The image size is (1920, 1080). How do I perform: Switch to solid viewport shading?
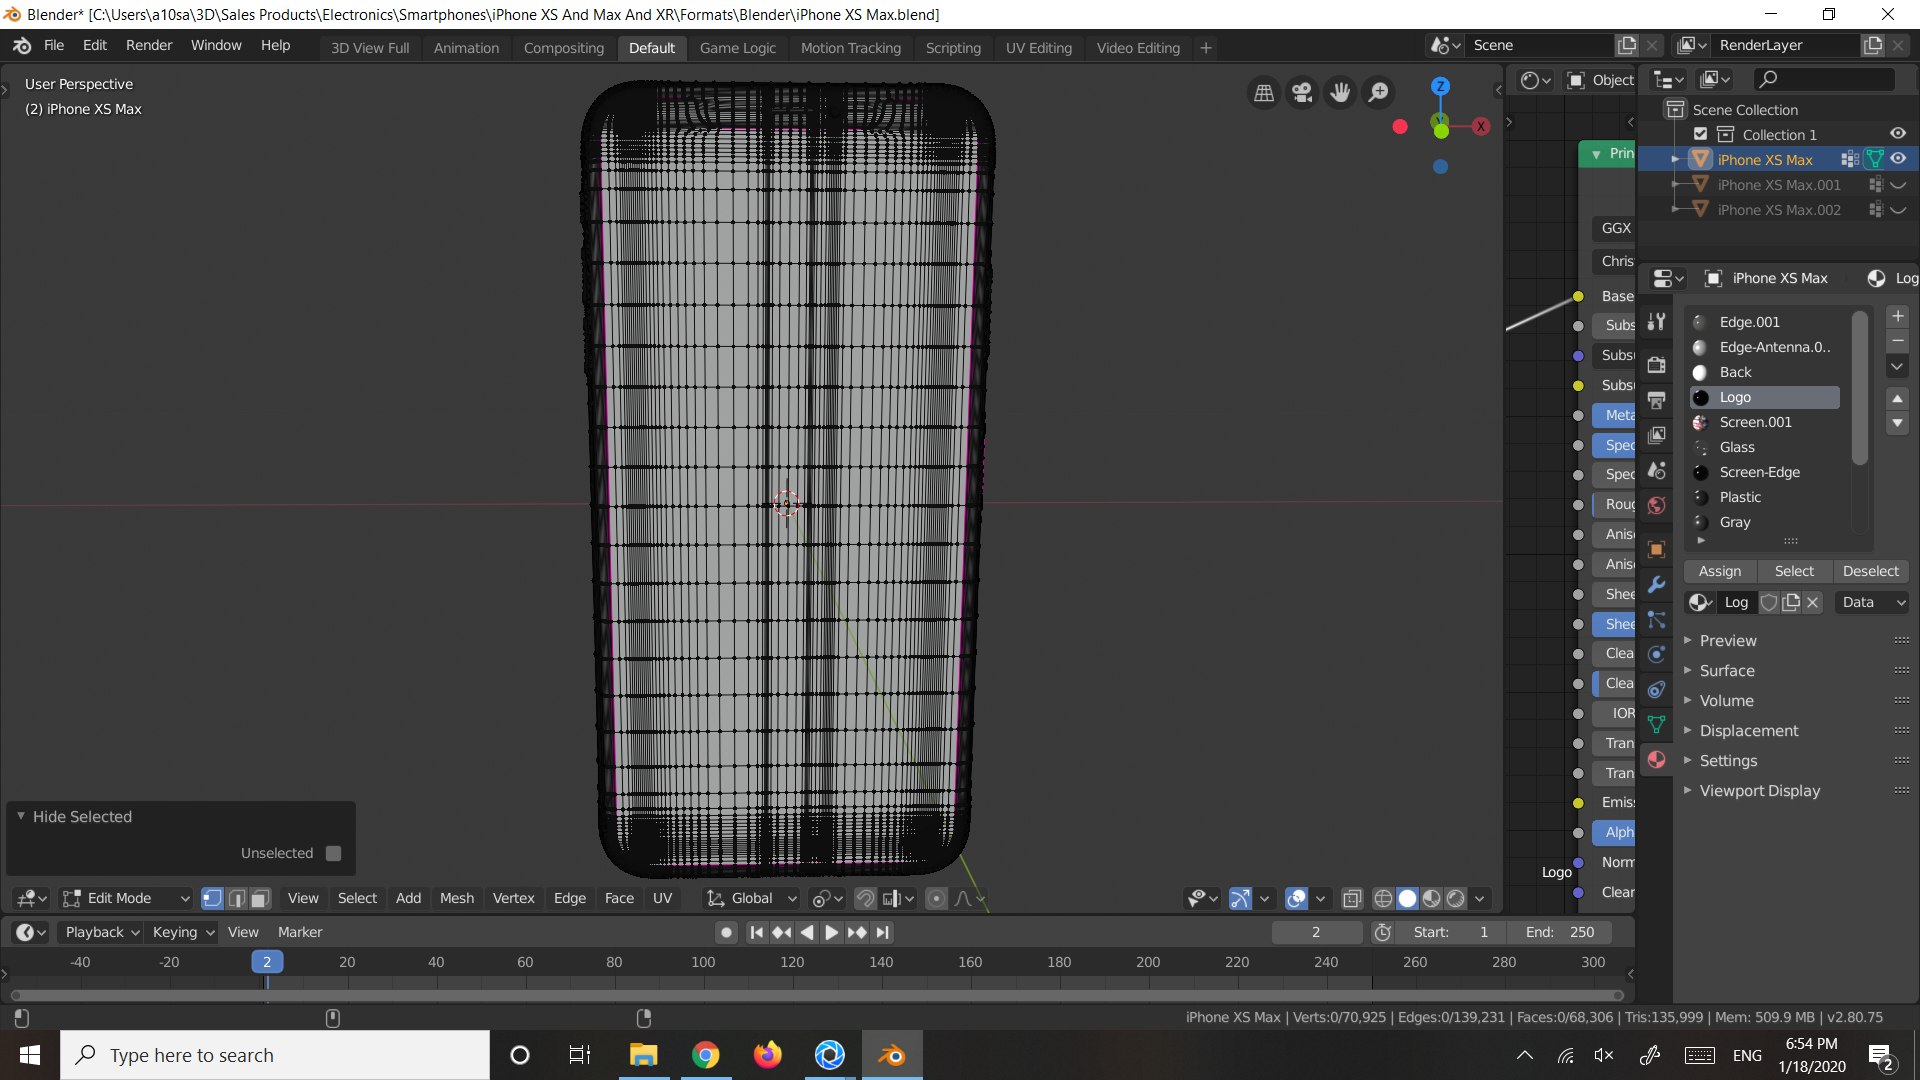pyautogui.click(x=1407, y=898)
